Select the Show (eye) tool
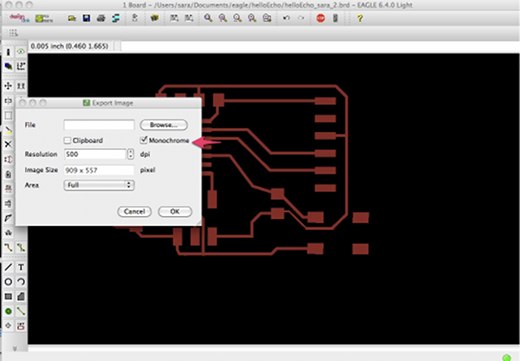This screenshot has width=520, height=361. 21,52
